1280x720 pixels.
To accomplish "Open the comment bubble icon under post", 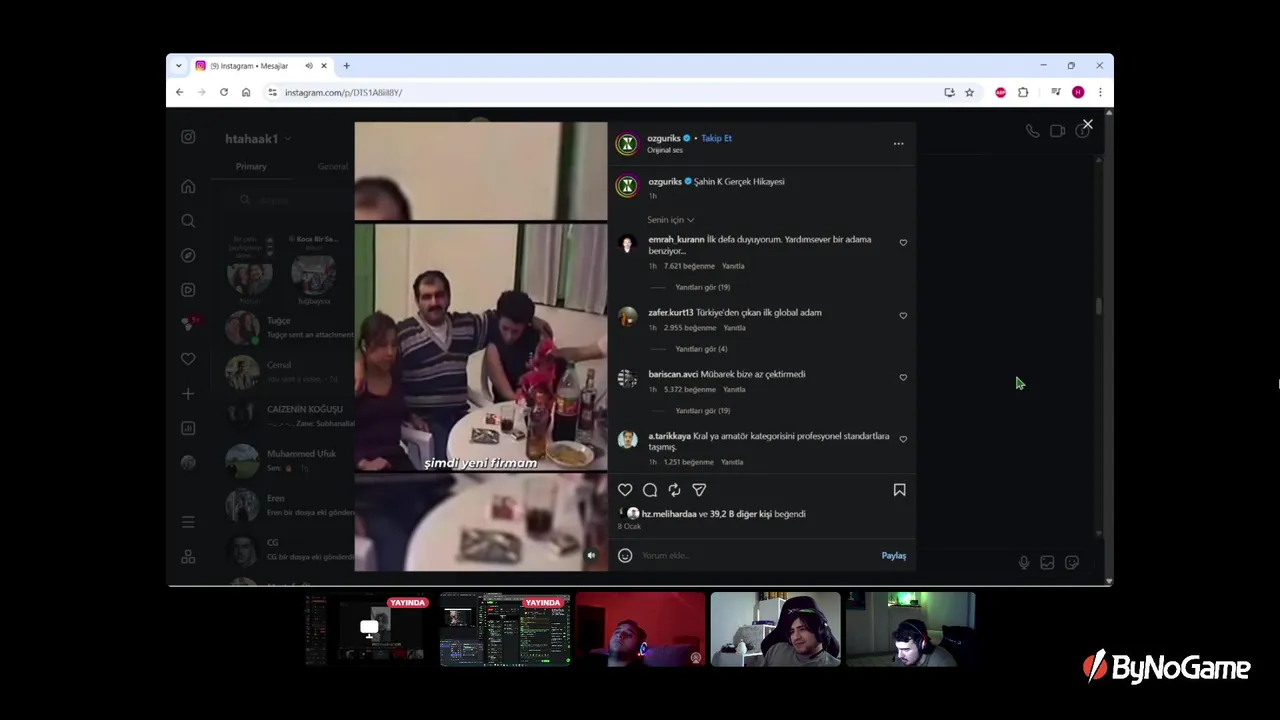I will click(650, 490).
